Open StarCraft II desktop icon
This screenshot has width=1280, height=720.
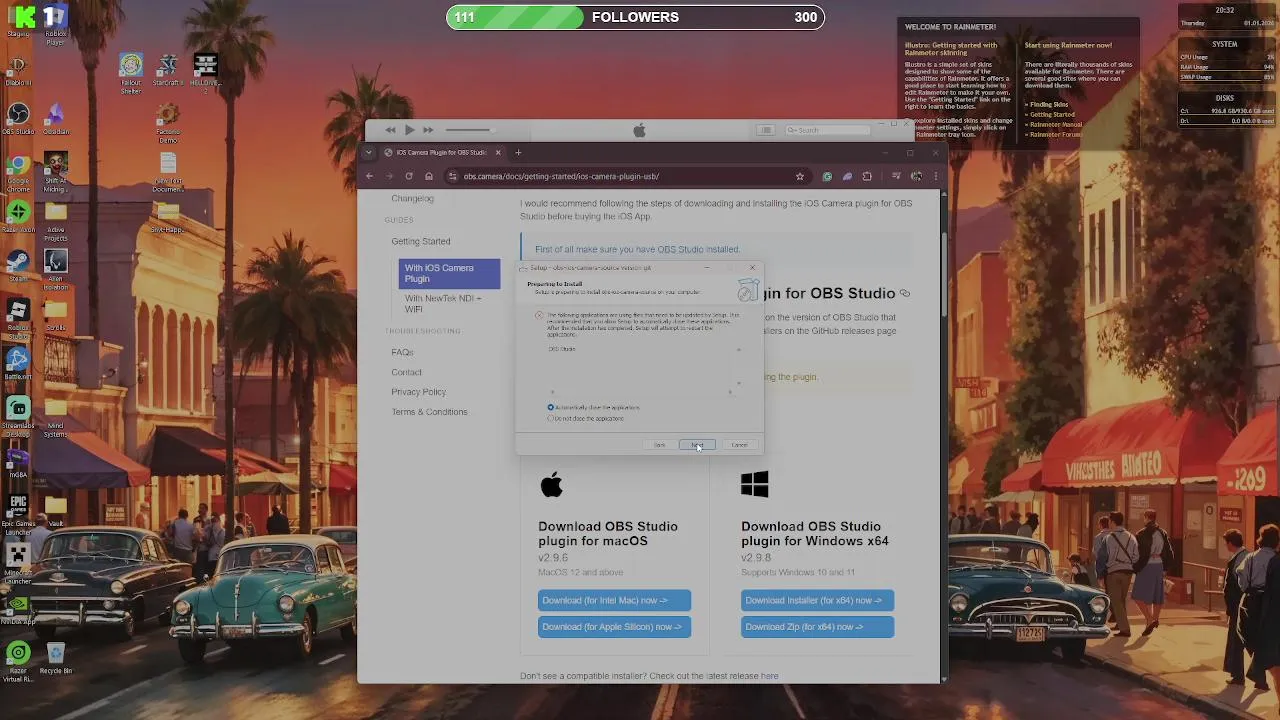pos(168,70)
